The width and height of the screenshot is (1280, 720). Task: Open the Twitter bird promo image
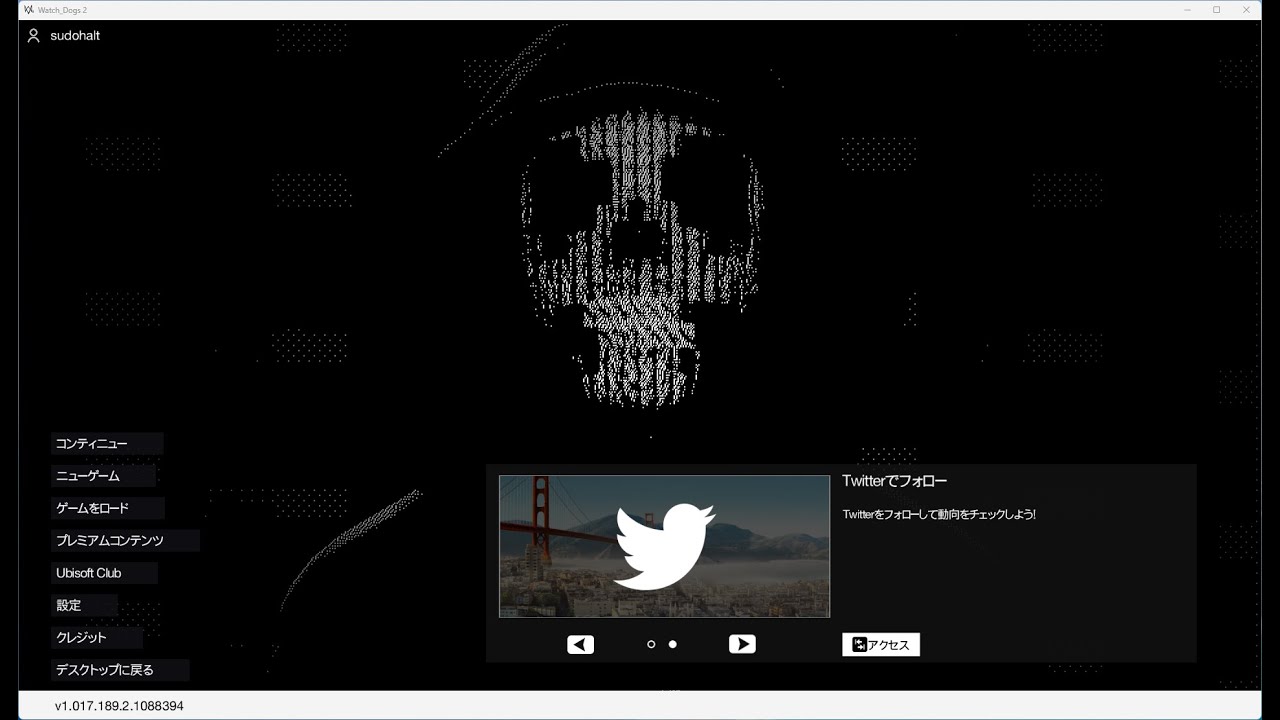coord(664,546)
